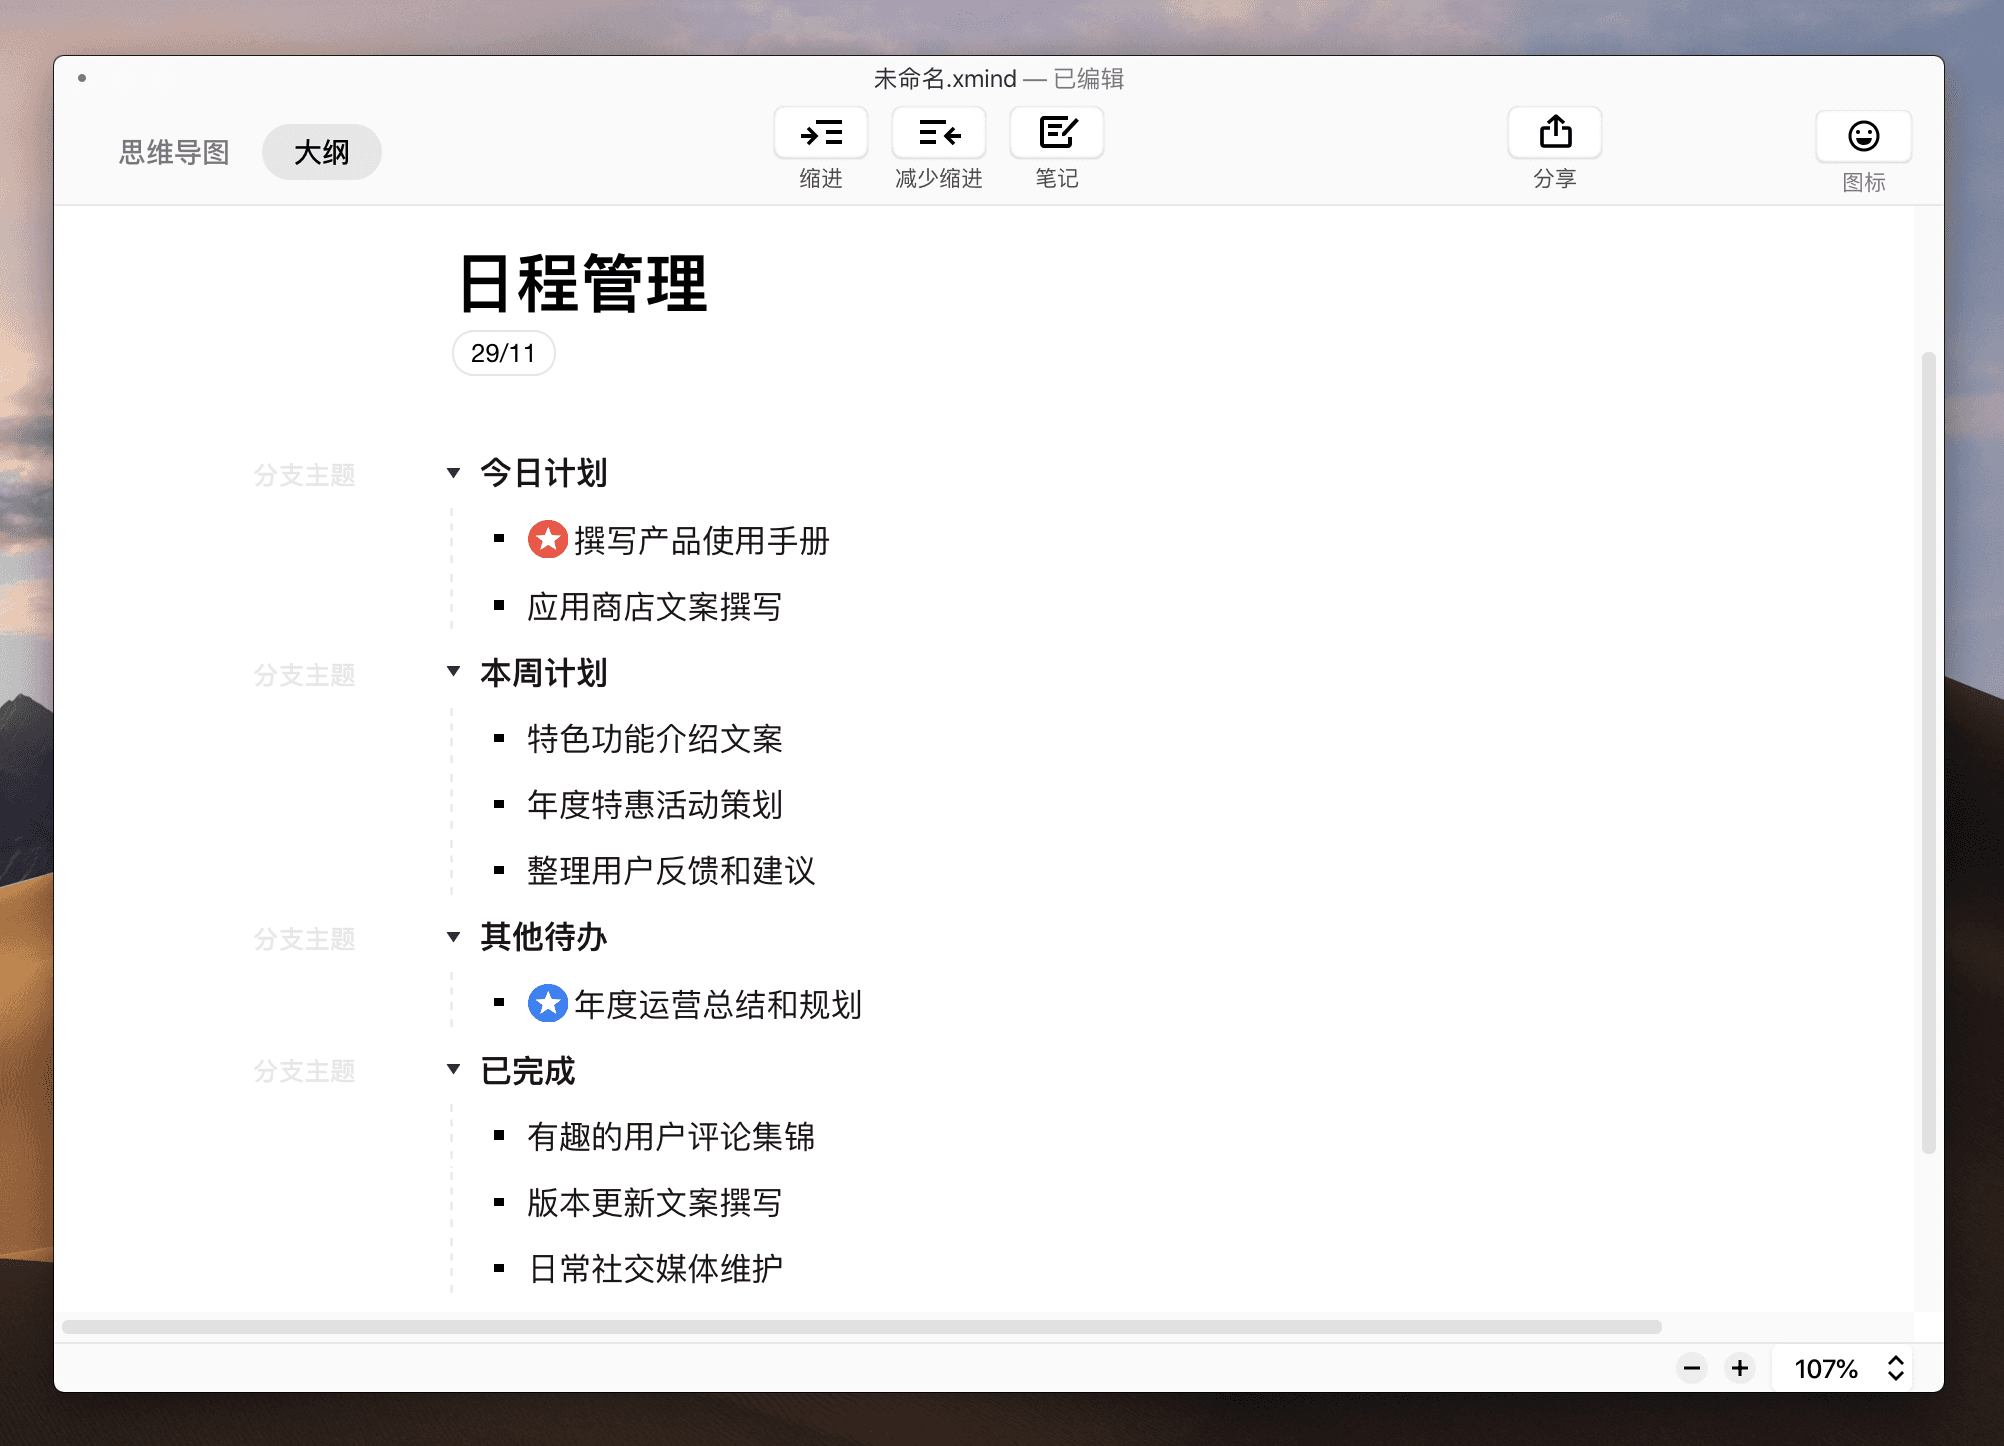Collapse the 已完成 branch
The image size is (2004, 1446).
tap(453, 1069)
